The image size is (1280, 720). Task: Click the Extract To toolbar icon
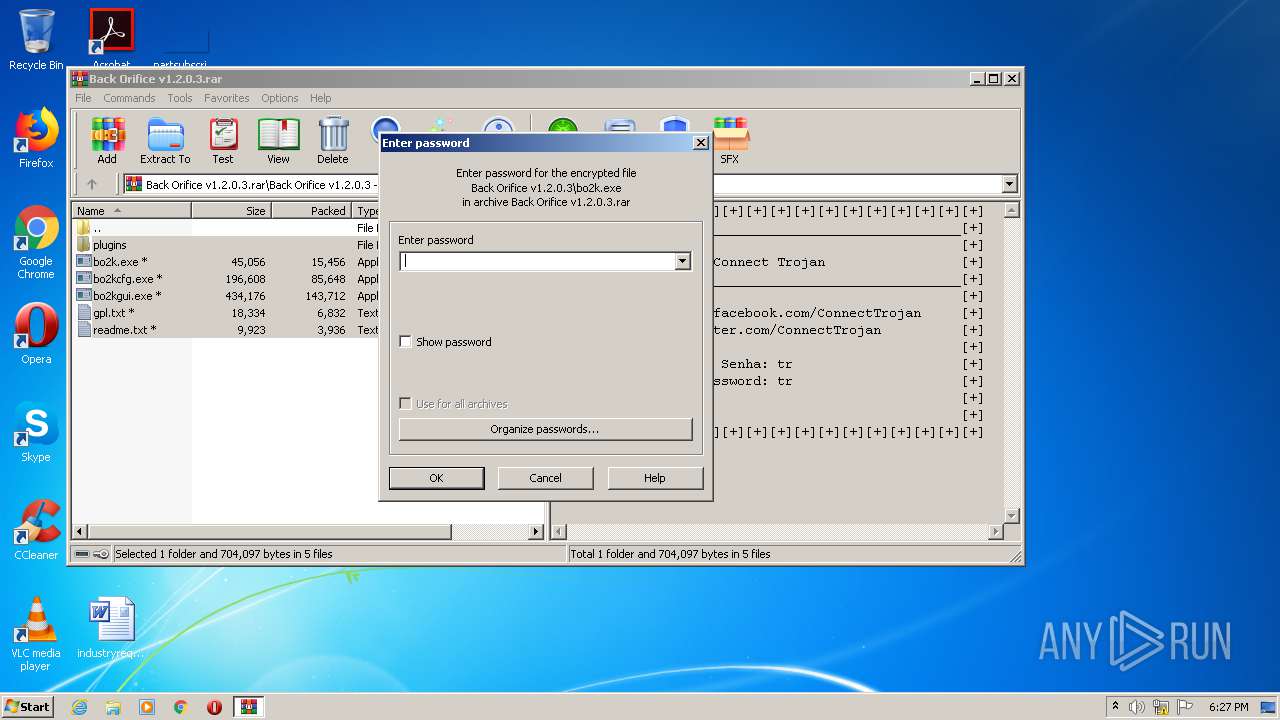coord(165,141)
